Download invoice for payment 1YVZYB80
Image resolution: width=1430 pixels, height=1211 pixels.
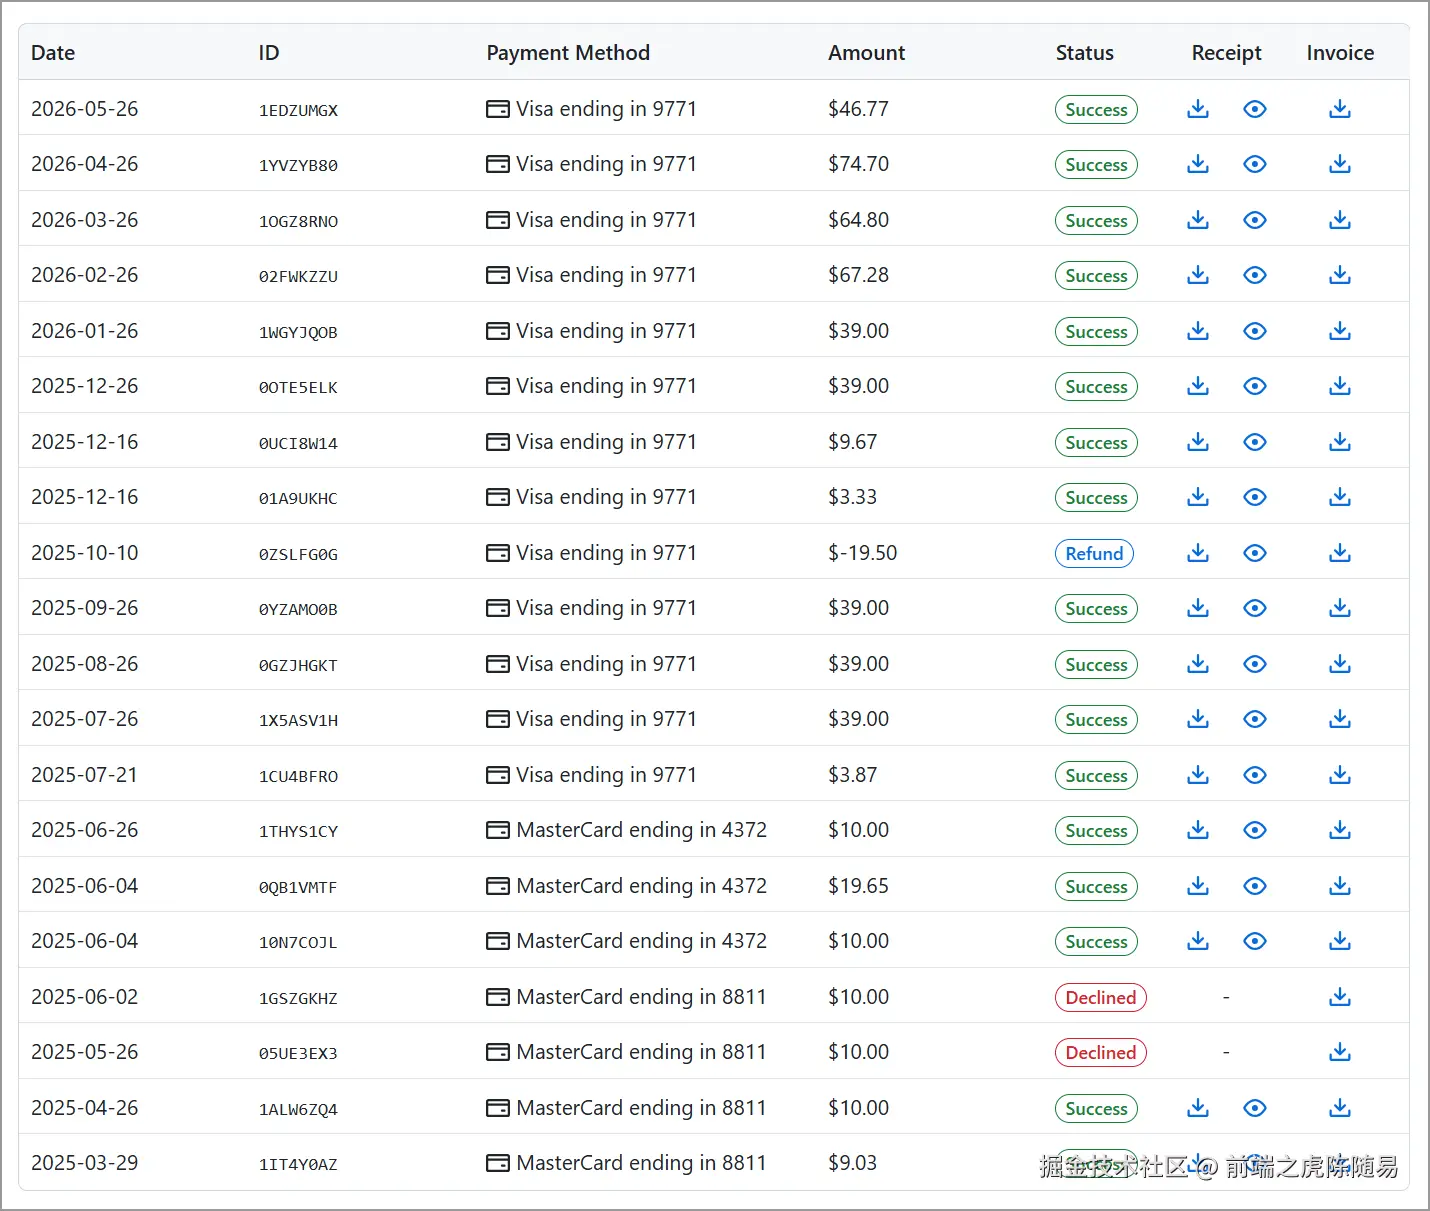[1340, 164]
